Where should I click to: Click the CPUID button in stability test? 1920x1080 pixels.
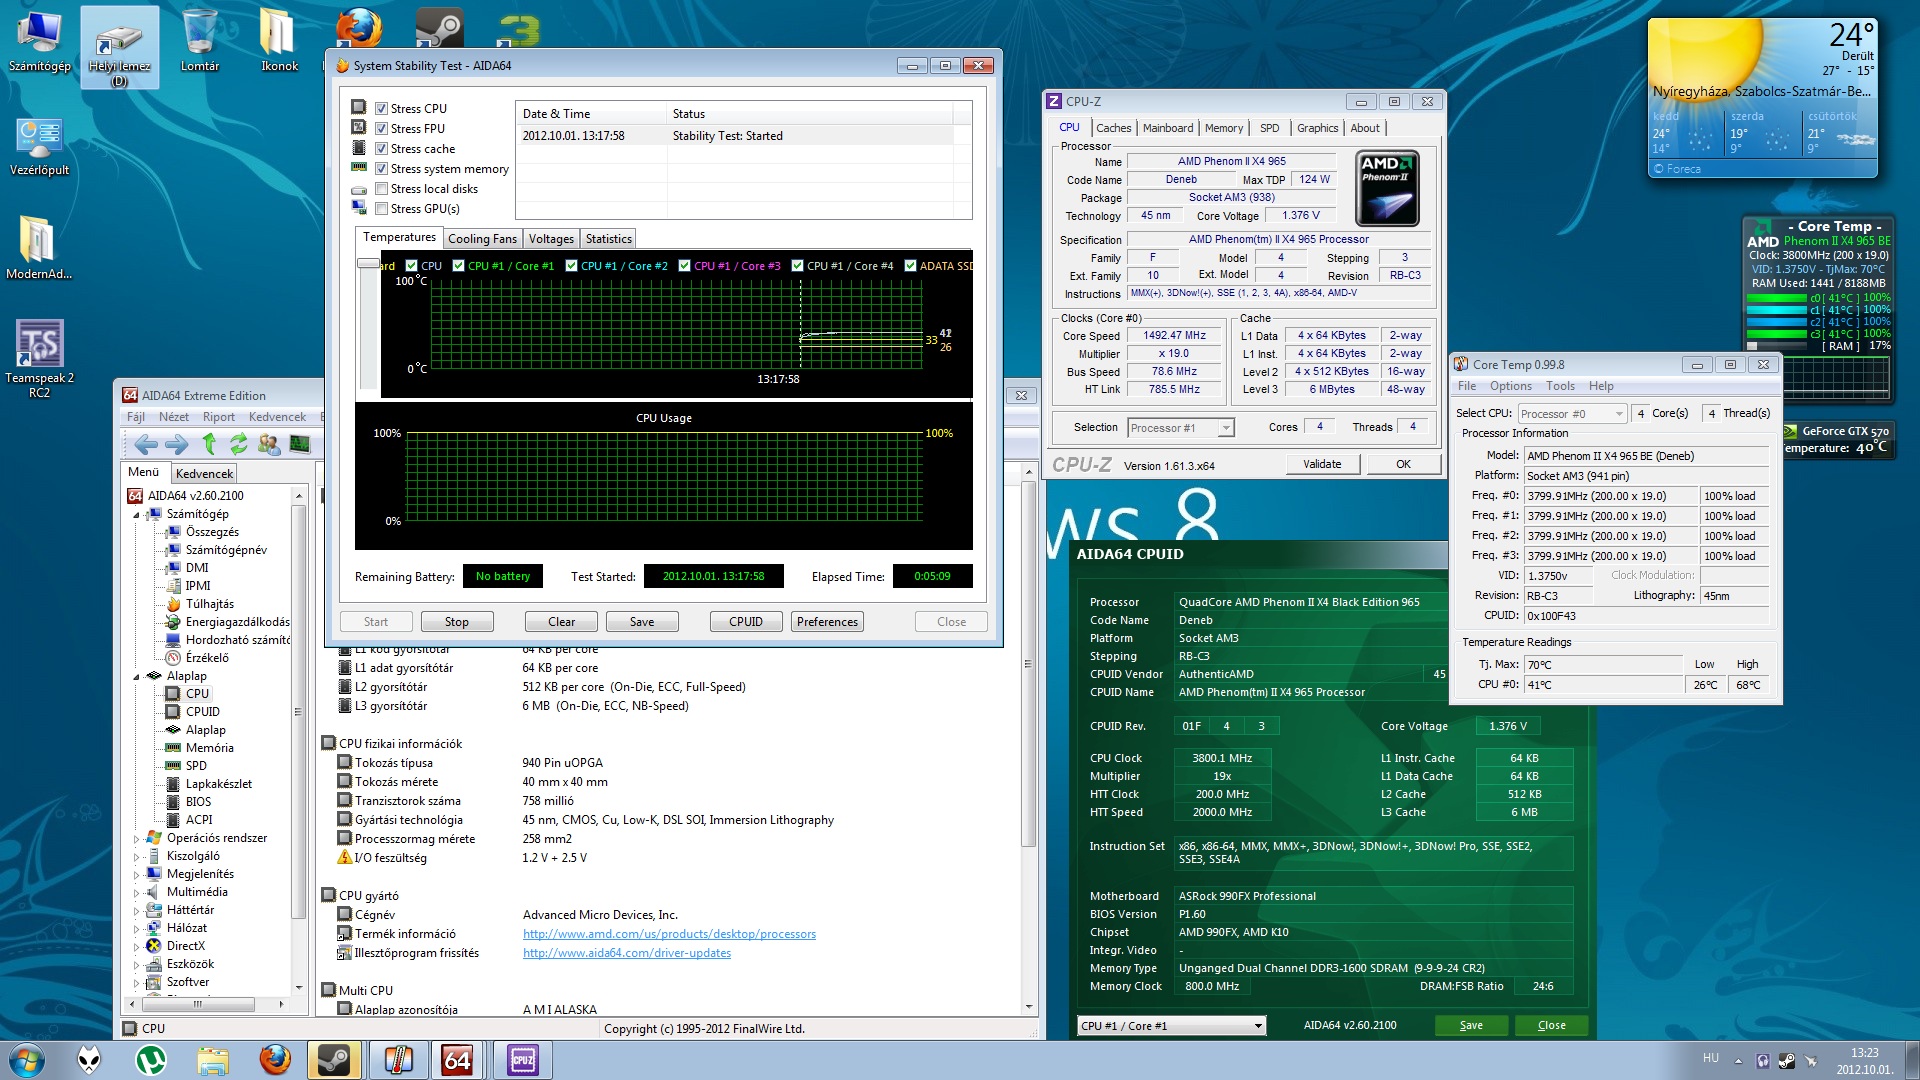(746, 622)
